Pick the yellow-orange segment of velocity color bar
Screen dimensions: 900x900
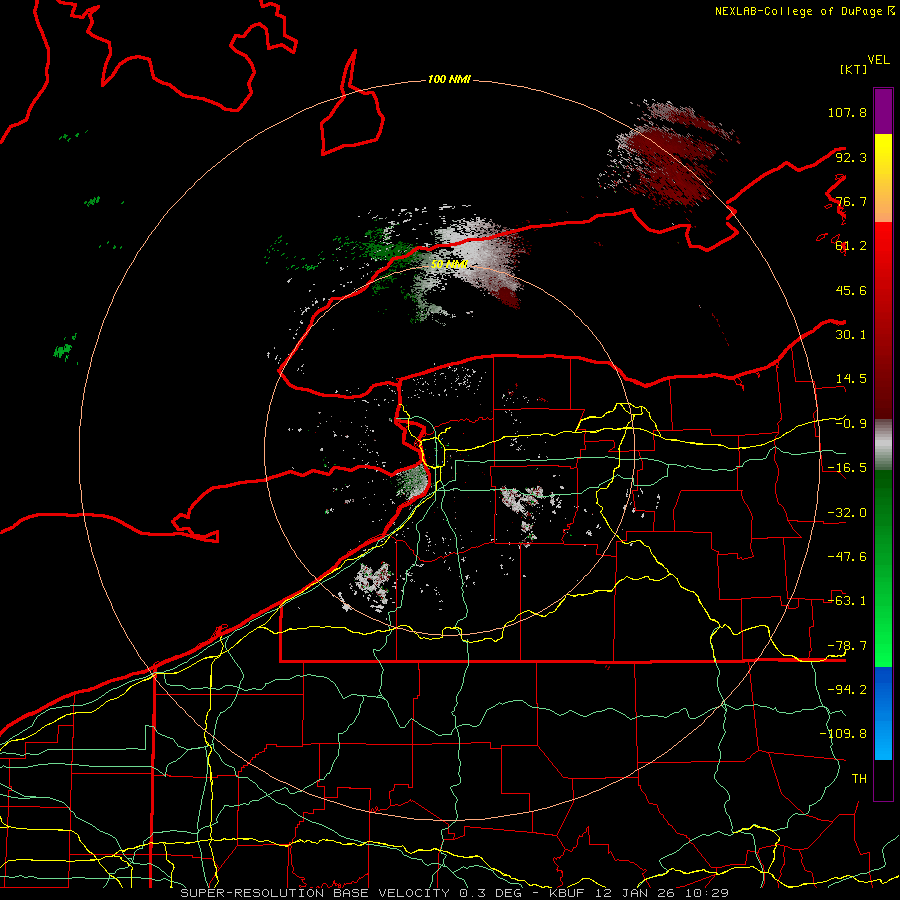click(x=883, y=178)
